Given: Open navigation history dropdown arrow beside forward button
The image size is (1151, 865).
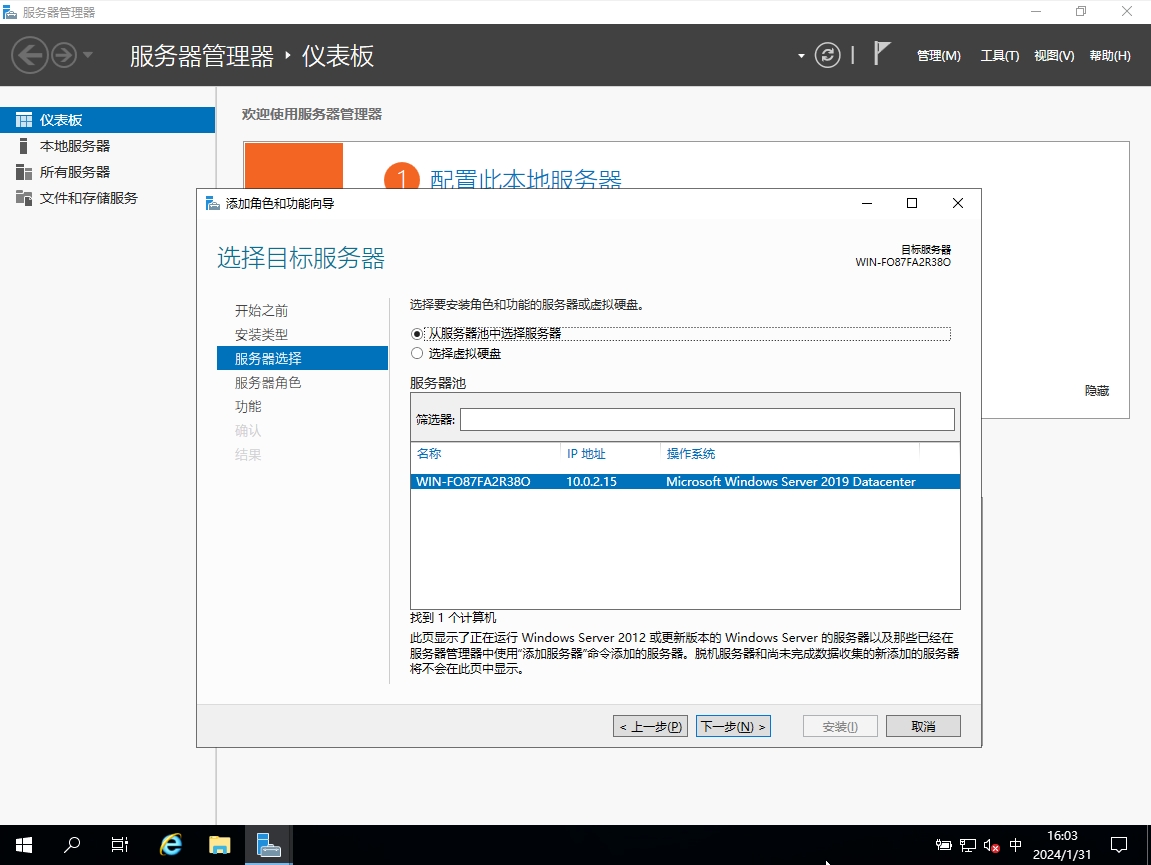Looking at the screenshot, I should 88,55.
